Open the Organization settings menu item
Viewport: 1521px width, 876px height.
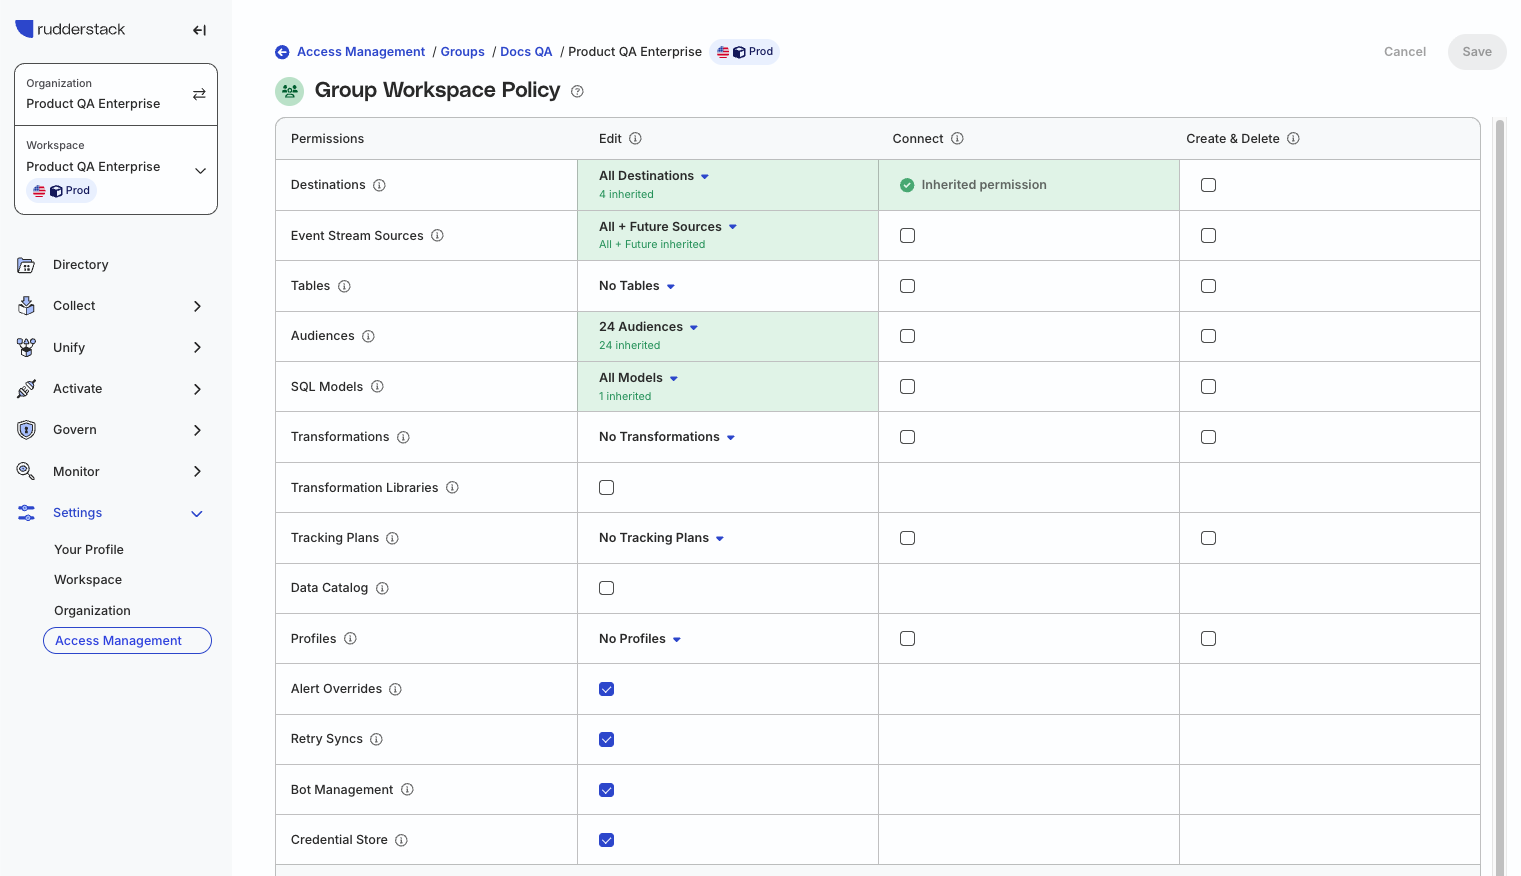point(92,610)
